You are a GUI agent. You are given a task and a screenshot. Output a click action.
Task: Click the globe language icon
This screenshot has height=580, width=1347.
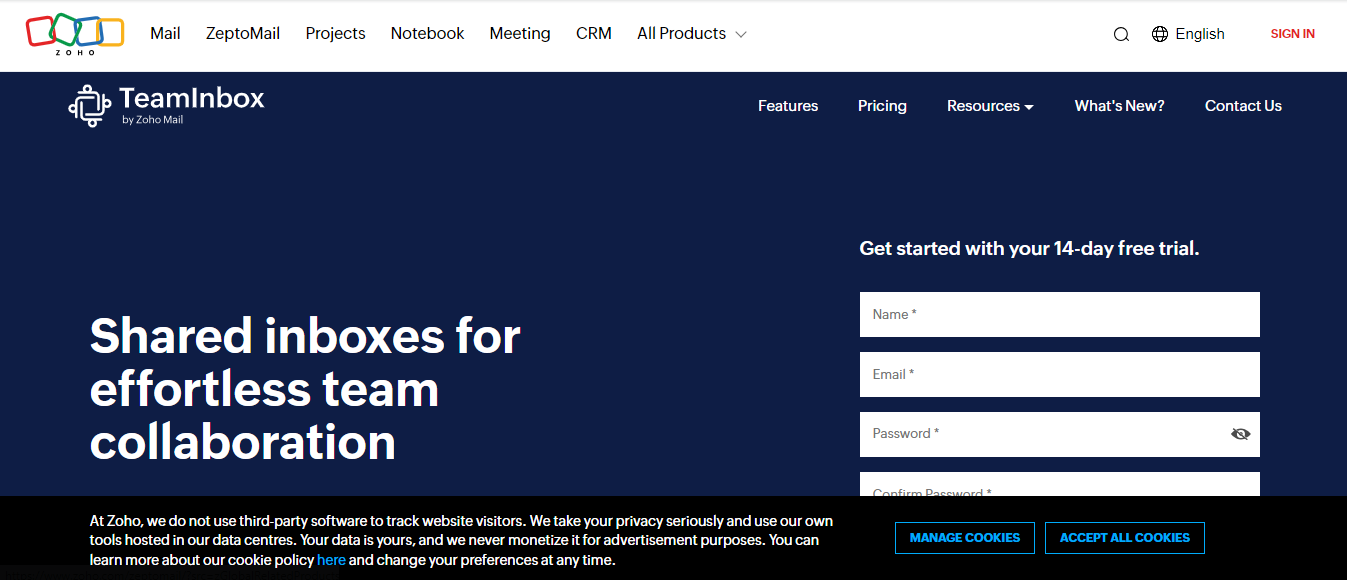tap(1160, 34)
